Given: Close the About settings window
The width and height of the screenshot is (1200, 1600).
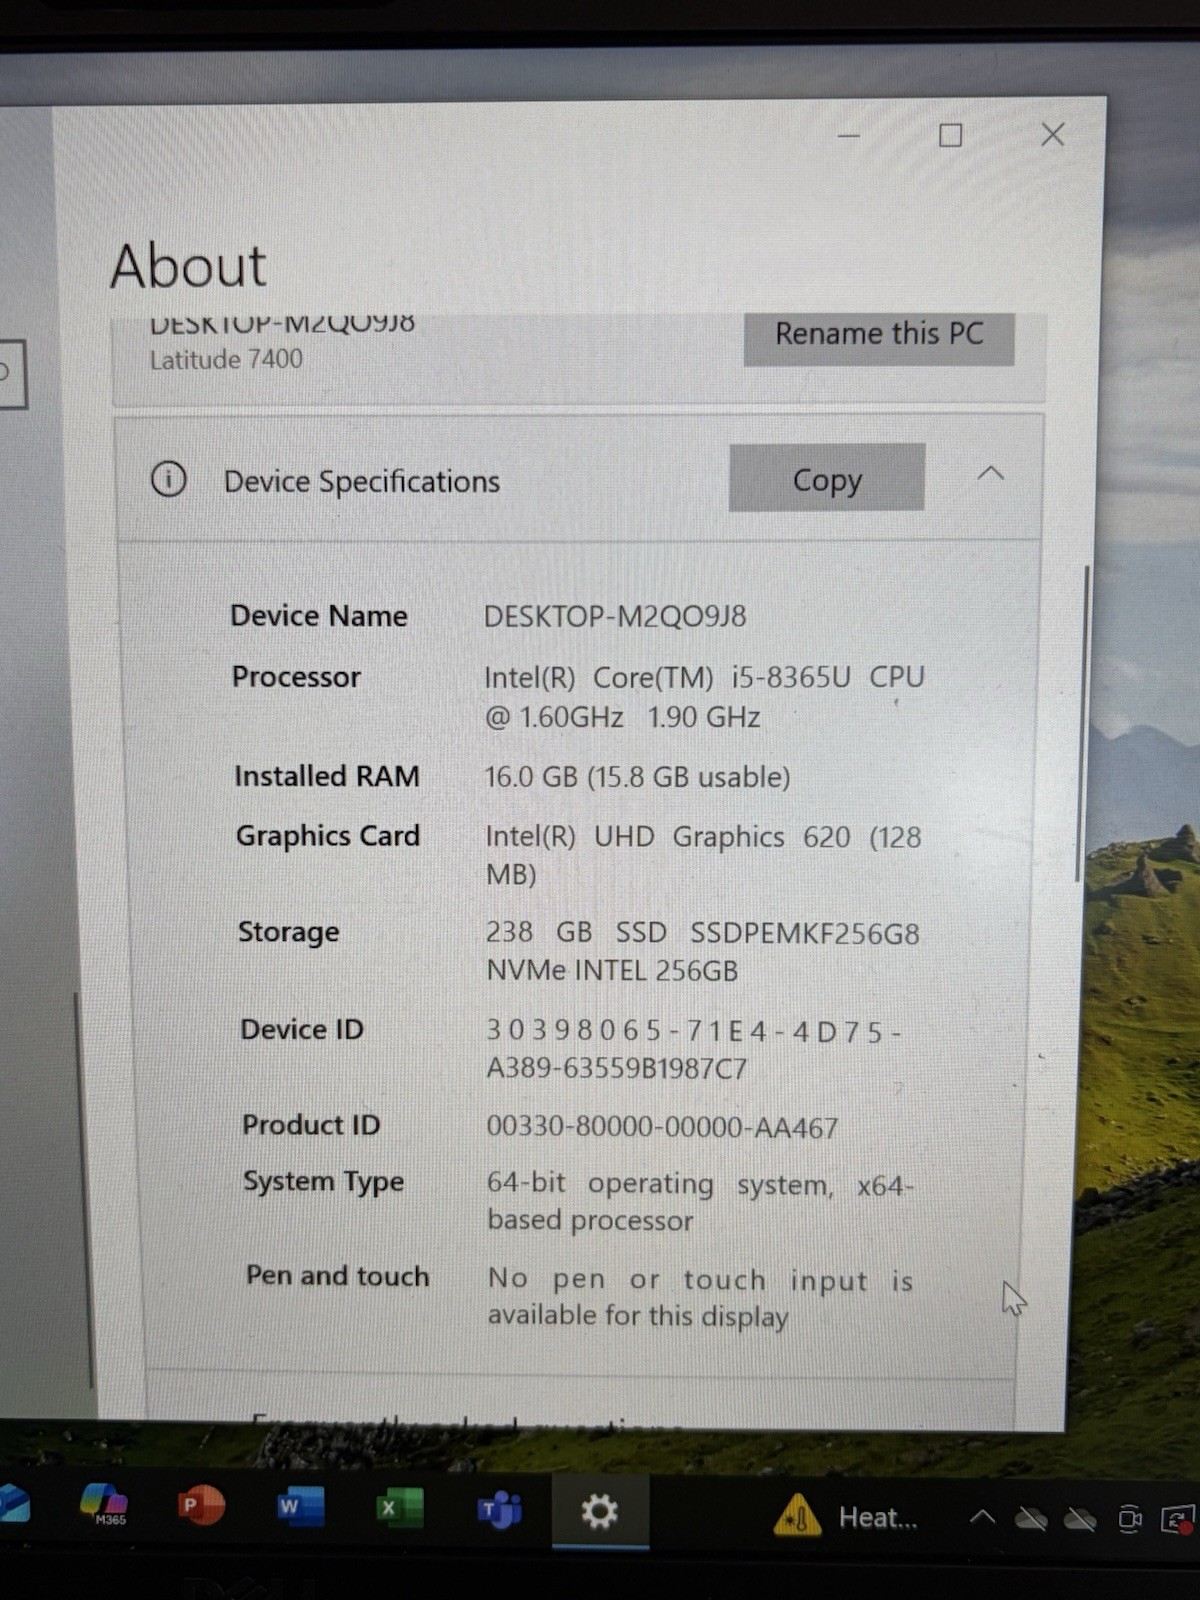Looking at the screenshot, I should 1052,134.
